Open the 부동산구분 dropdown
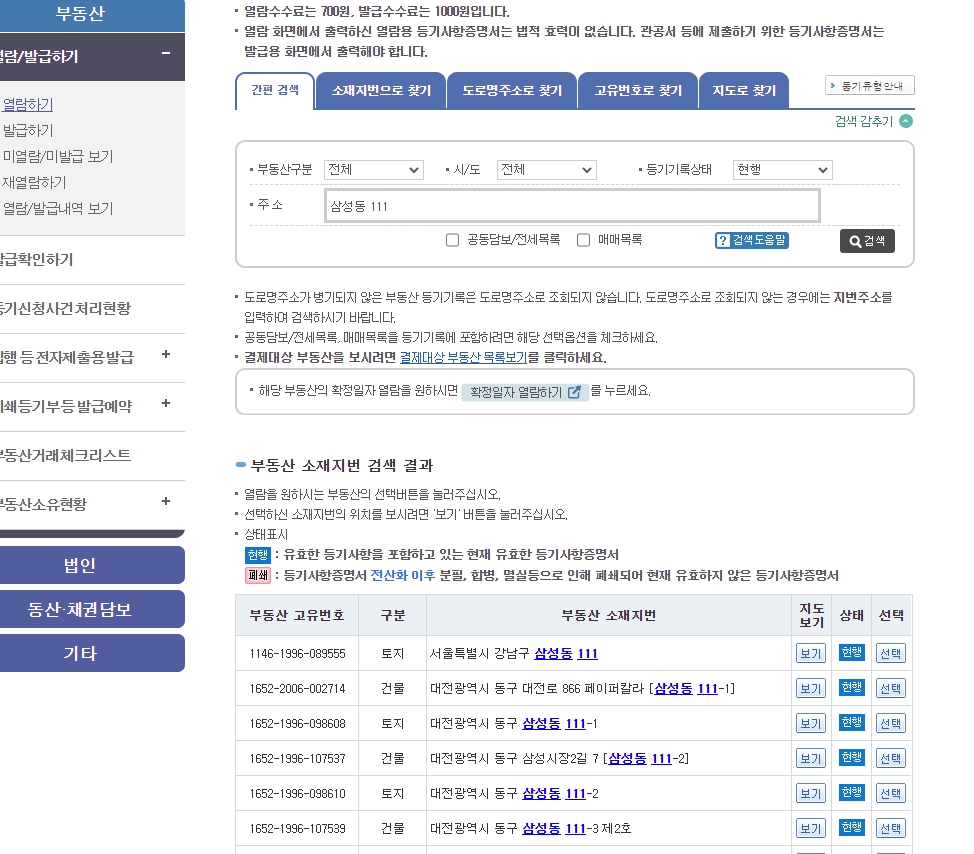 (x=373, y=170)
